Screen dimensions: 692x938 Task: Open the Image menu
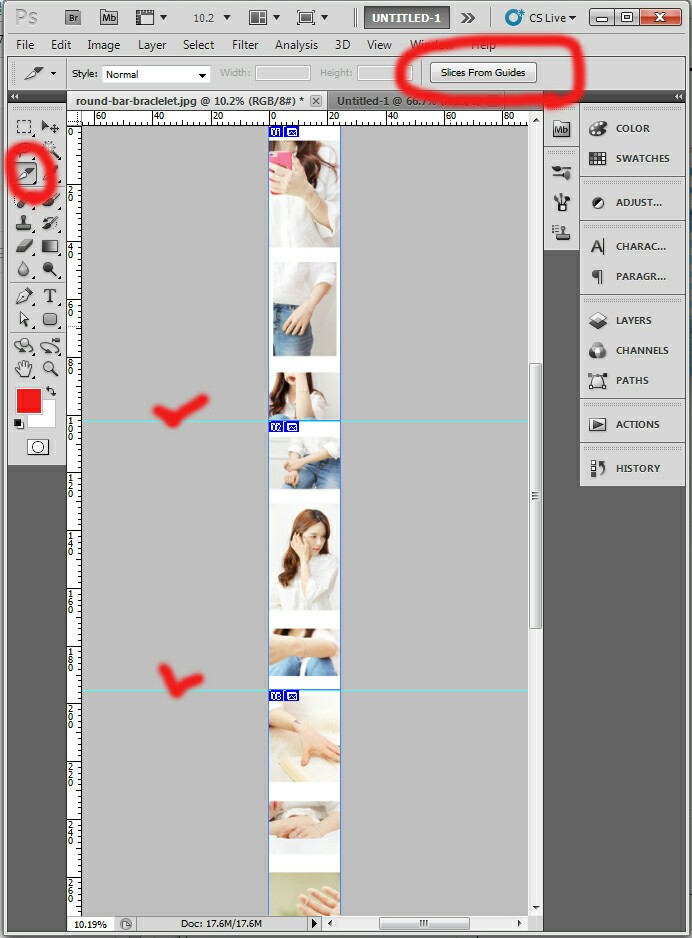(x=103, y=45)
